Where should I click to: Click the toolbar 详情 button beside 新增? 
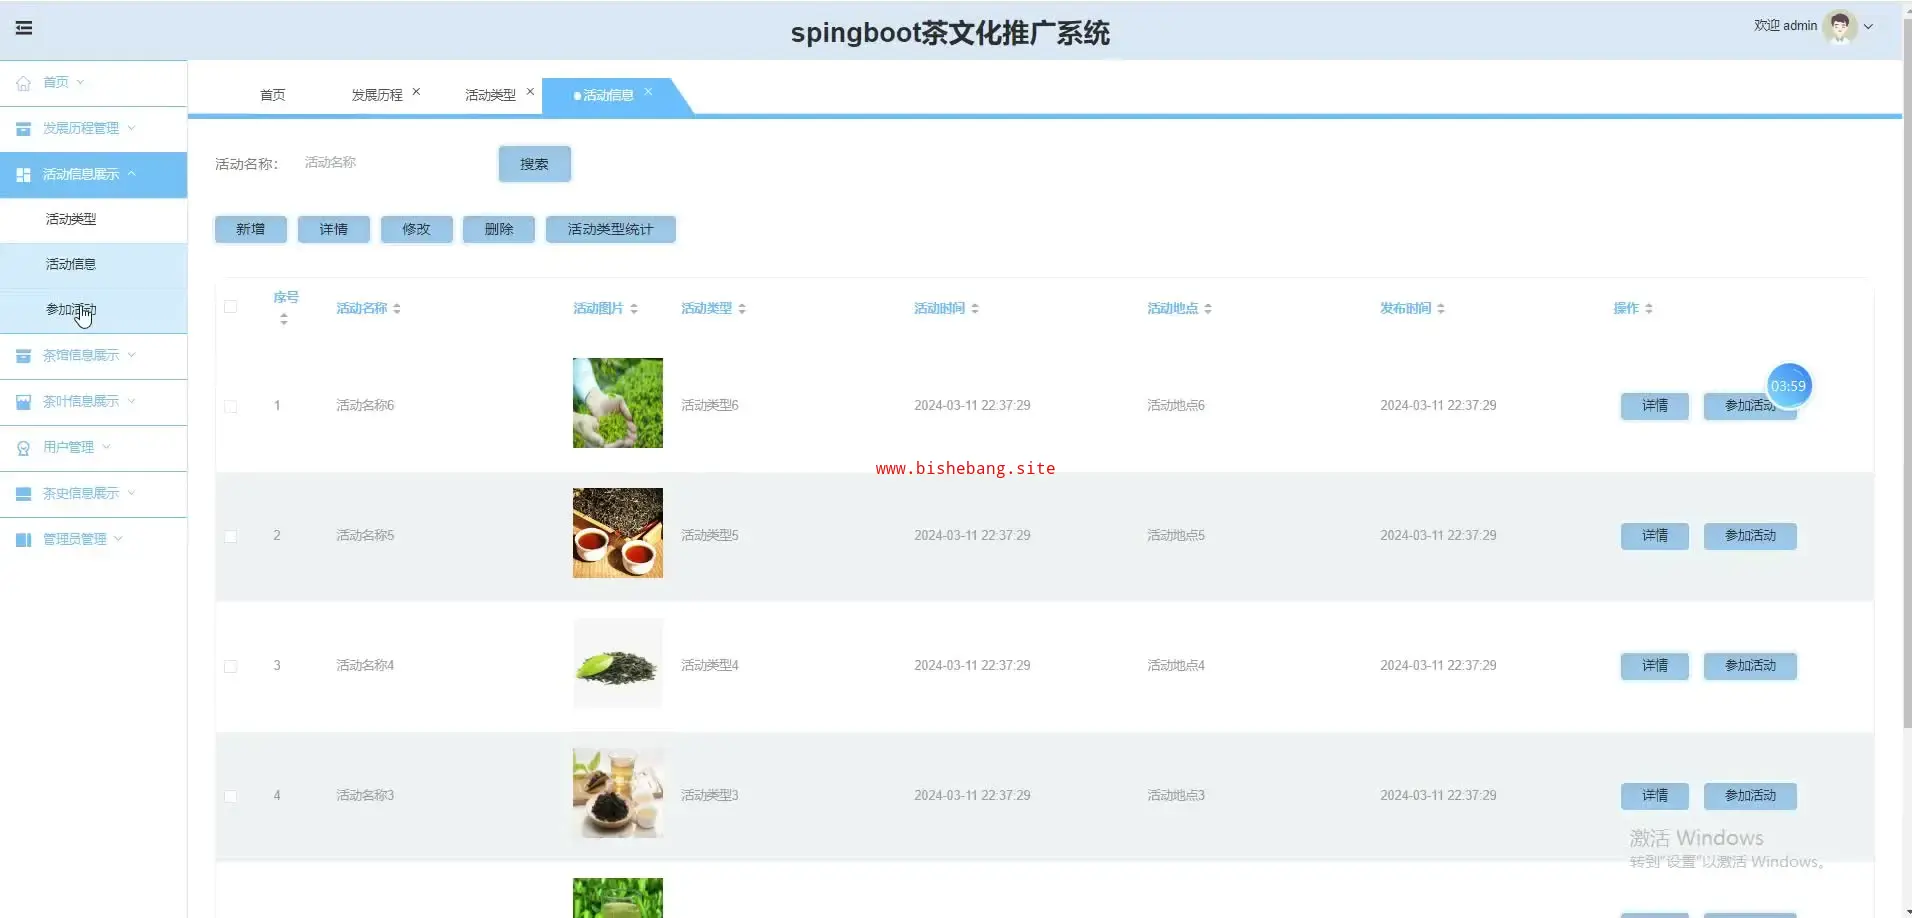(x=334, y=230)
